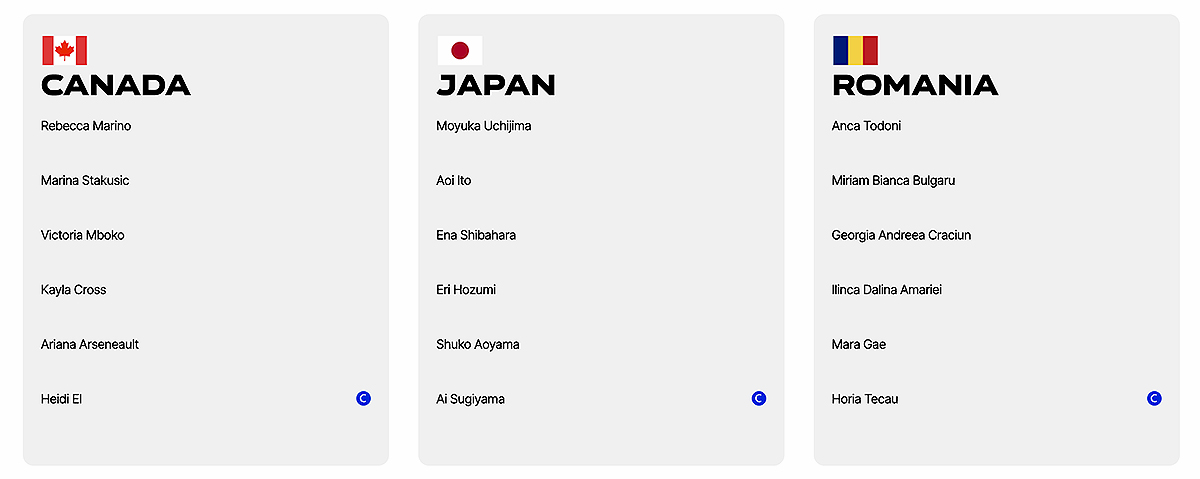Open Rebecca Marino's player link

point(86,126)
